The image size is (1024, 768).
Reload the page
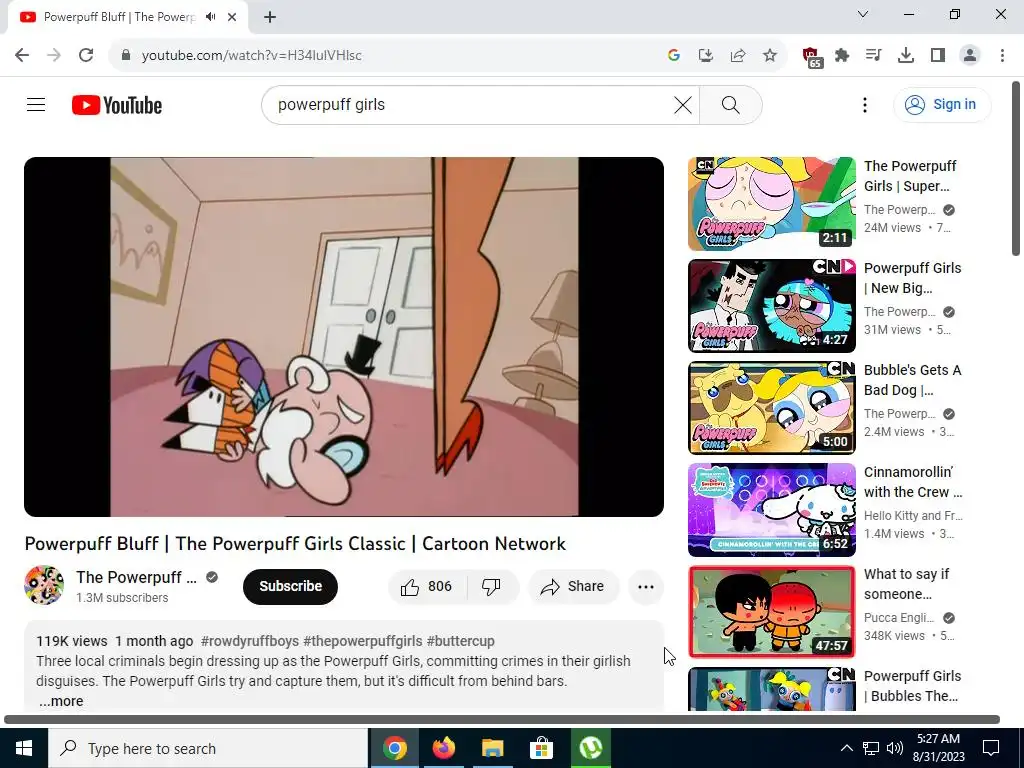coord(86,55)
